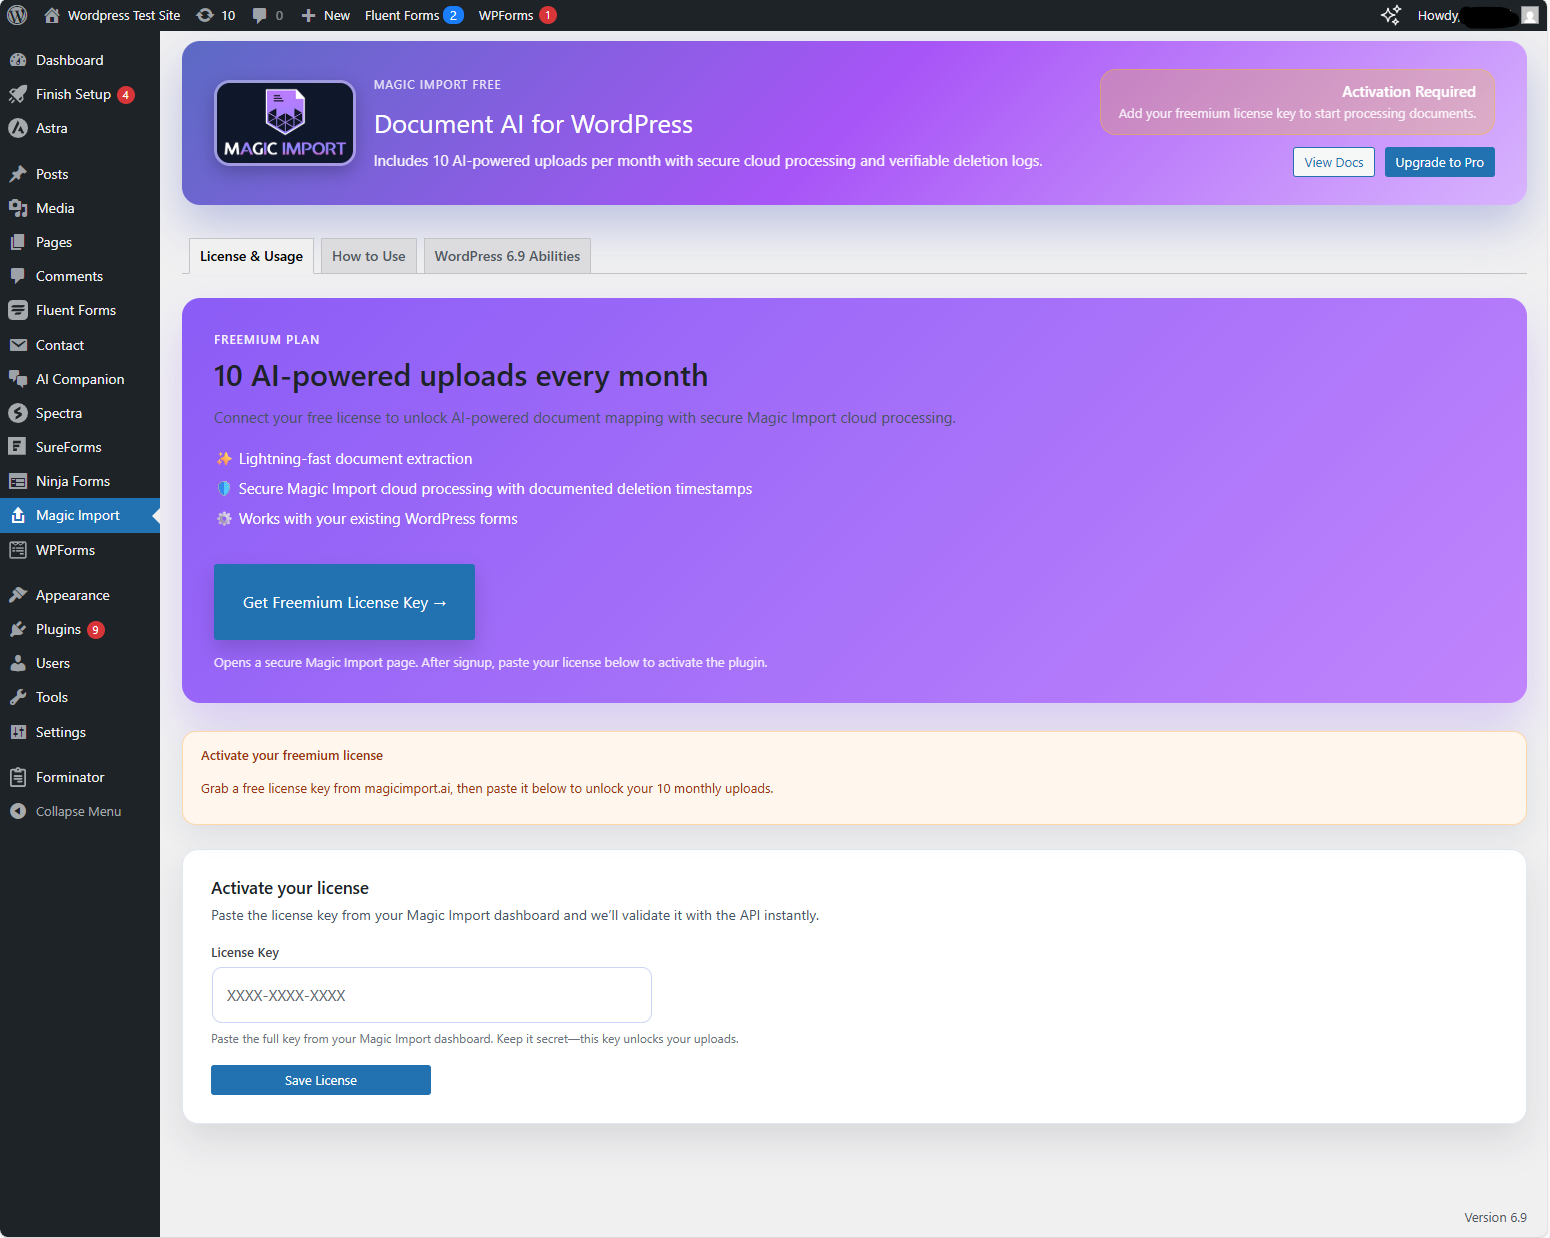Click the WordPress logo in admin bar
This screenshot has height=1238, width=1550.
coord(17,15)
